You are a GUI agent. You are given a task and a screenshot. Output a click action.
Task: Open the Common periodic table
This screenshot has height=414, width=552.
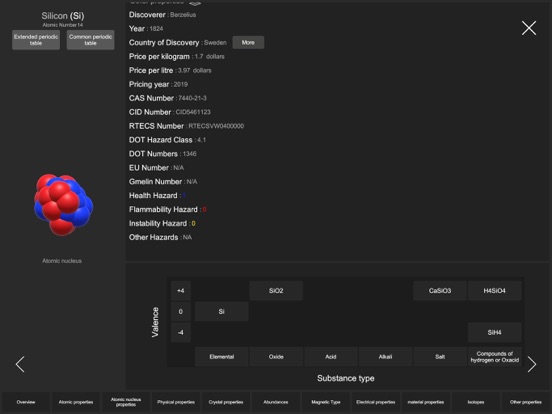click(x=90, y=40)
